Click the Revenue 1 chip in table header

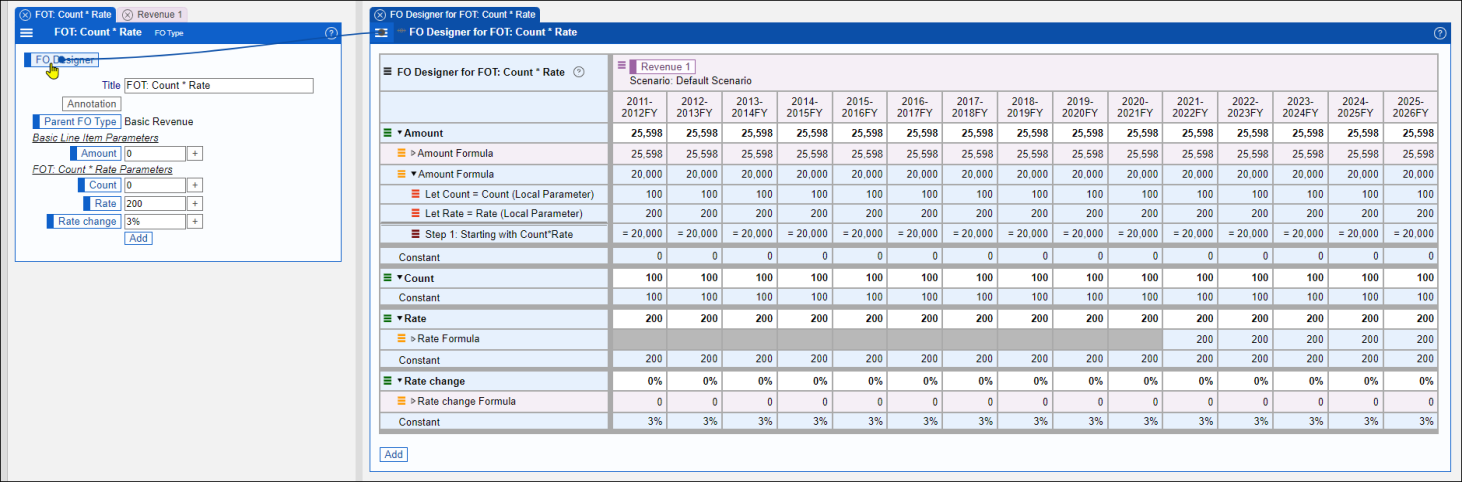[662, 67]
